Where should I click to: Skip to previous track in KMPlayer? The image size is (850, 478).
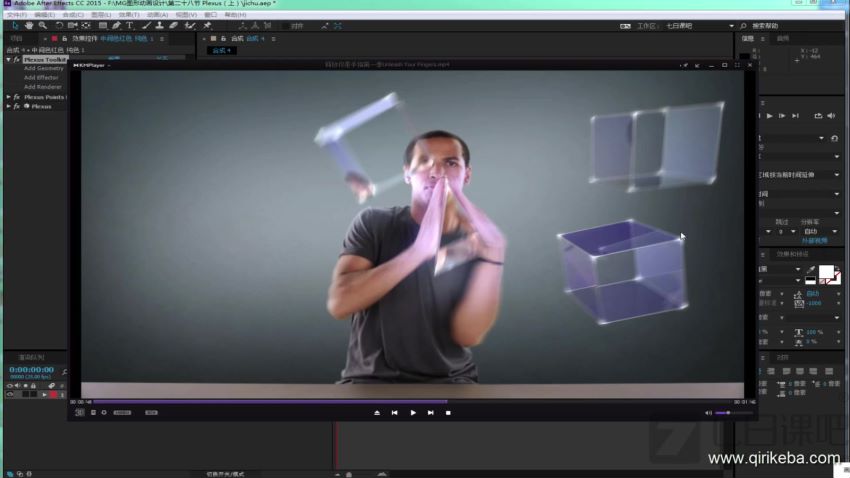(395, 413)
